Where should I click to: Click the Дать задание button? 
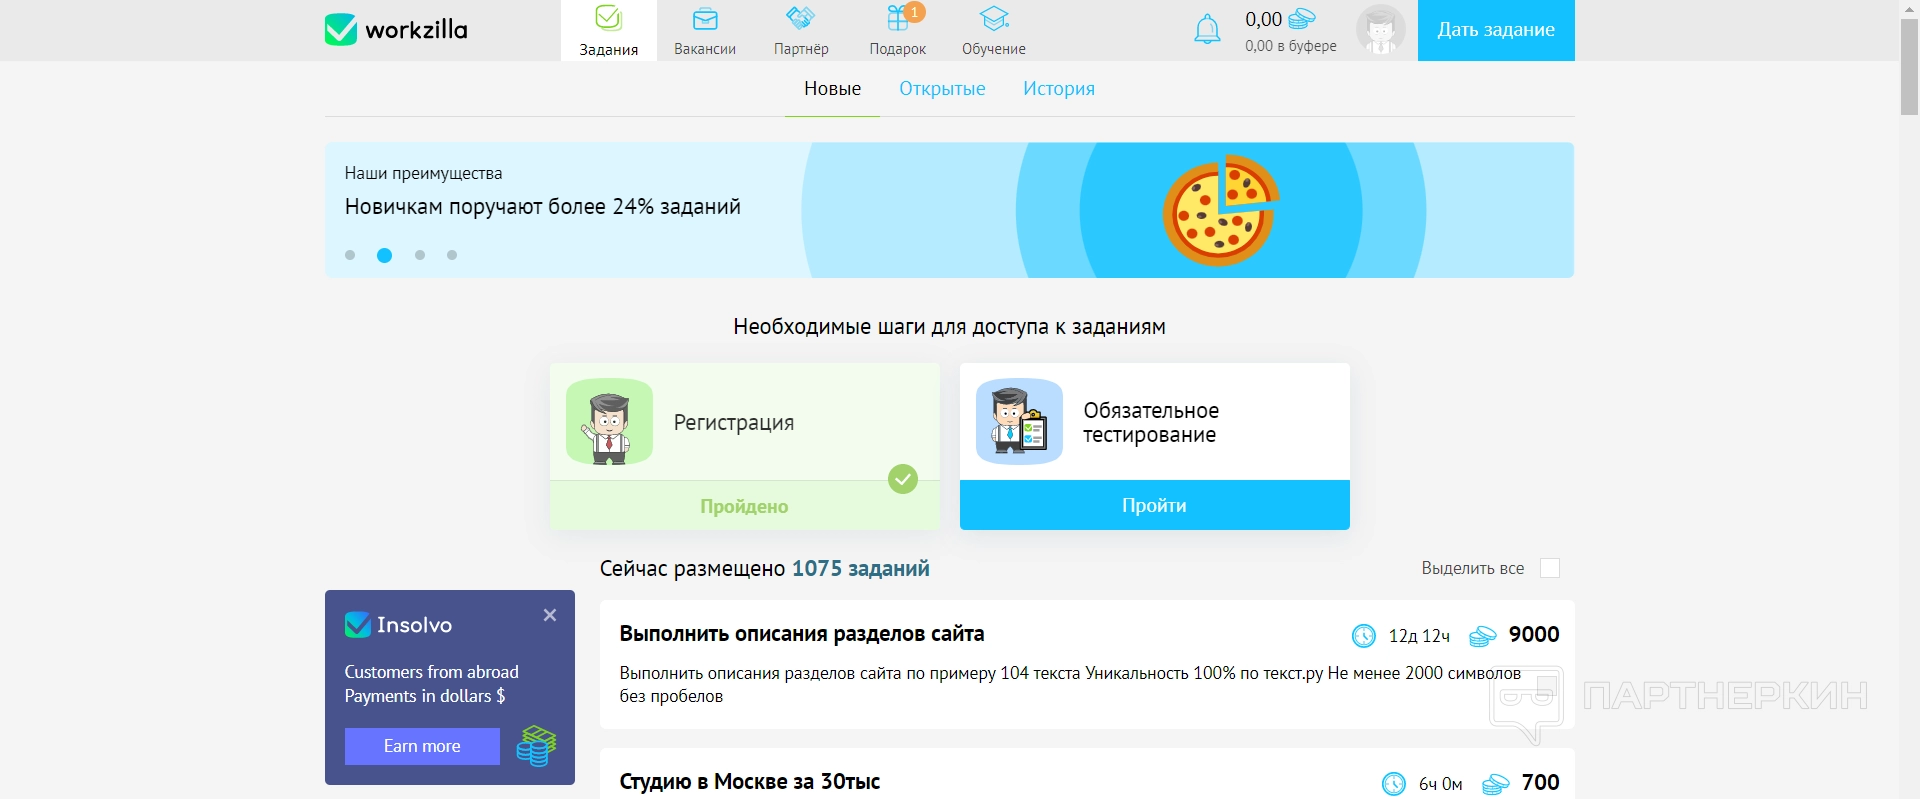1496,30
